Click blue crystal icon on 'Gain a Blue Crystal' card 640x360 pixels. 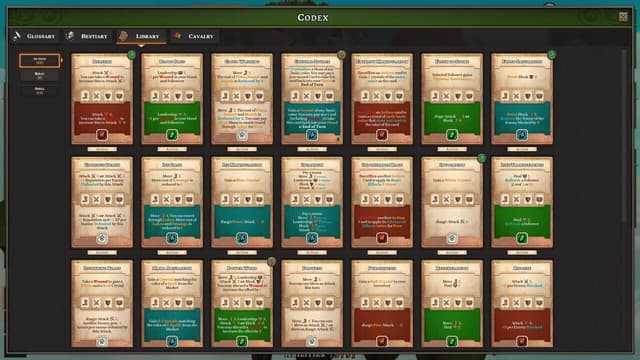point(242,238)
